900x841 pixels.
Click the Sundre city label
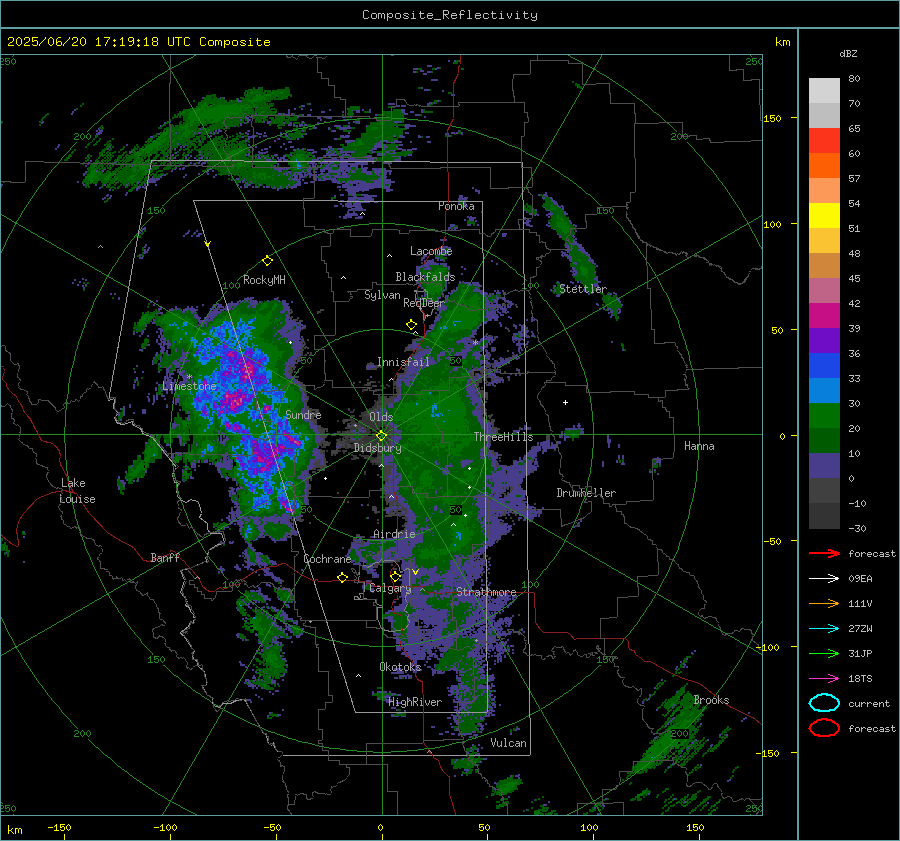pyautogui.click(x=303, y=414)
